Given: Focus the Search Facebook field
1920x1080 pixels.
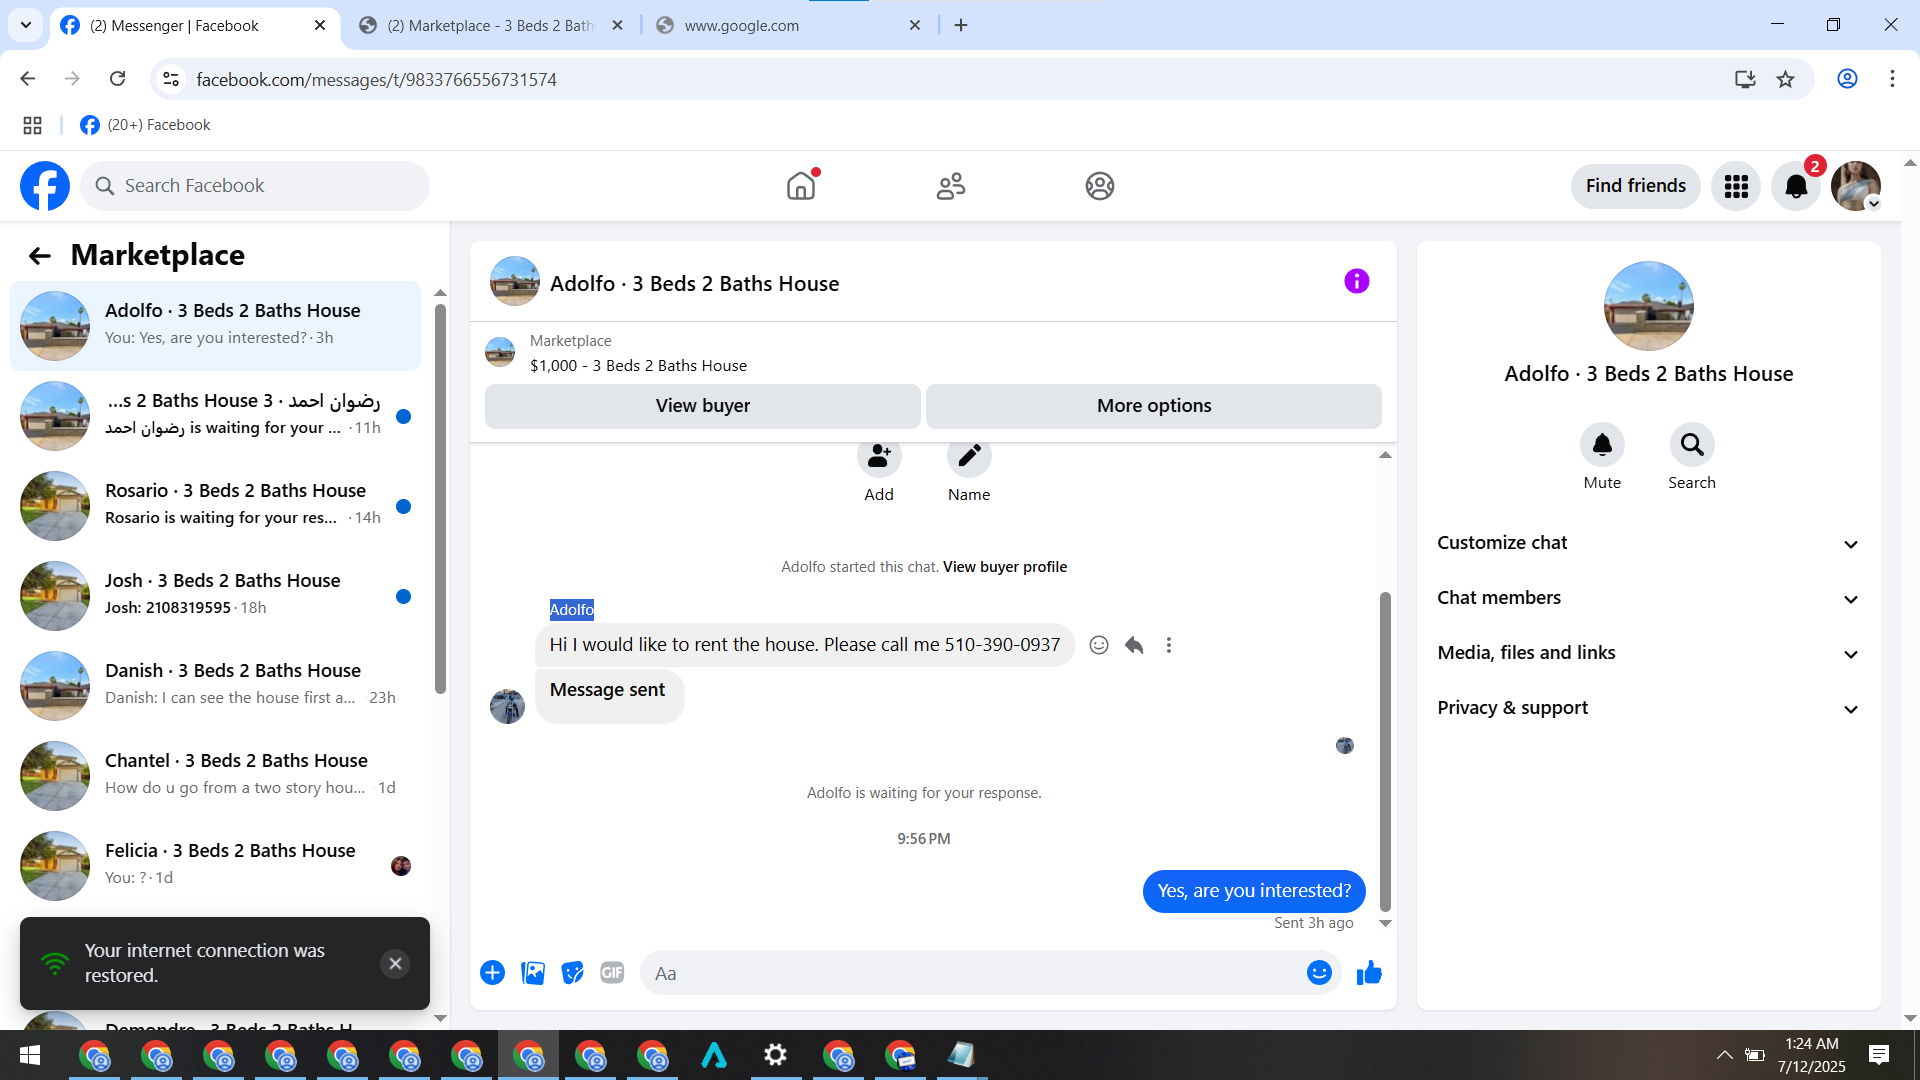Looking at the screenshot, I should click(255, 186).
